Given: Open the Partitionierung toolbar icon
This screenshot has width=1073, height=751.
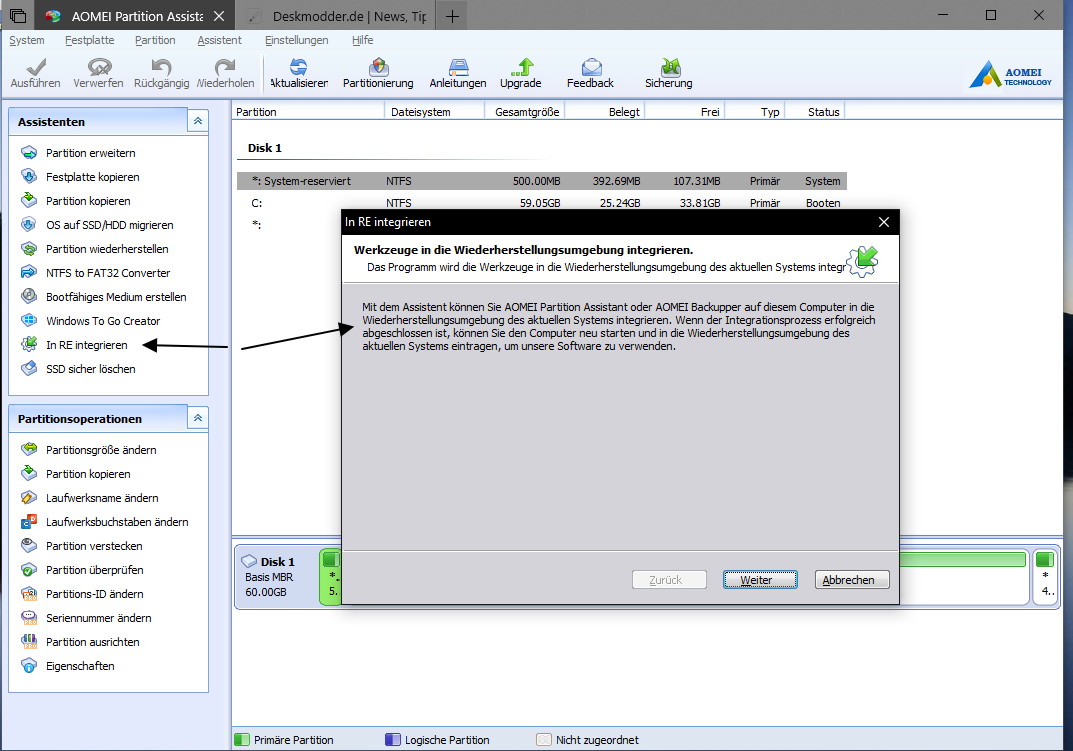Looking at the screenshot, I should [x=378, y=67].
